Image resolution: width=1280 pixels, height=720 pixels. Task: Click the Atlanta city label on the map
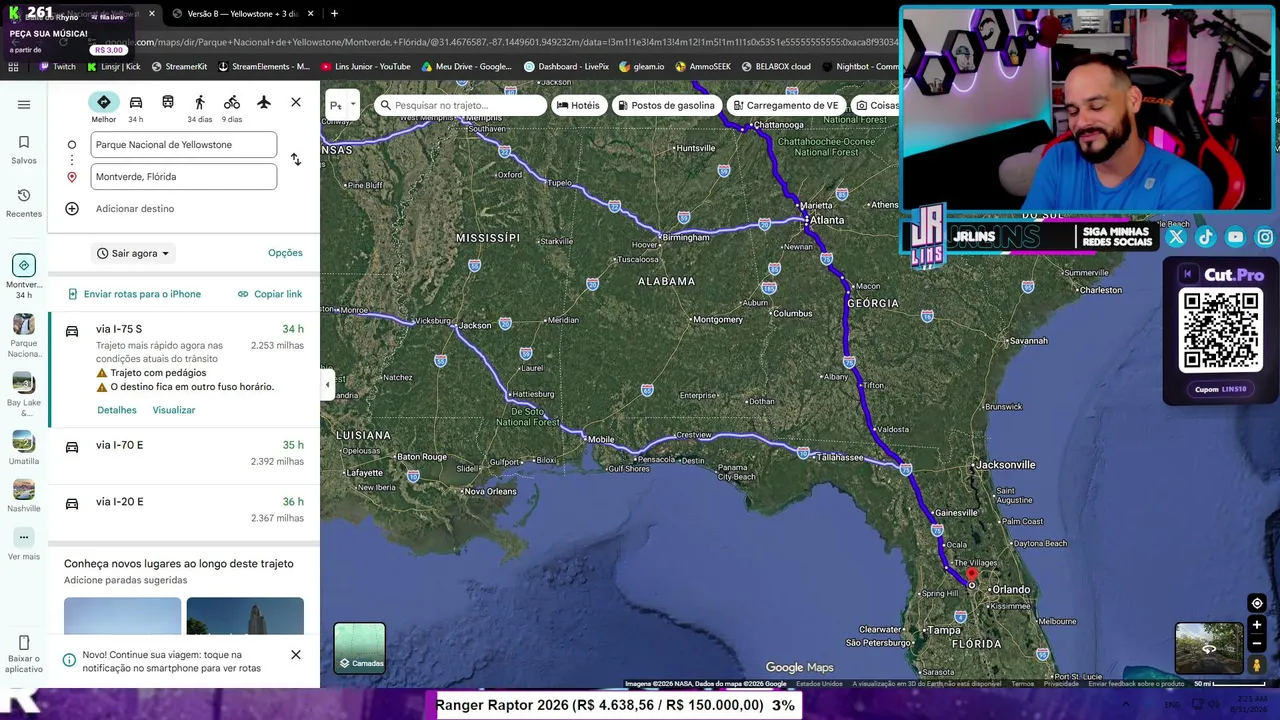[826, 220]
